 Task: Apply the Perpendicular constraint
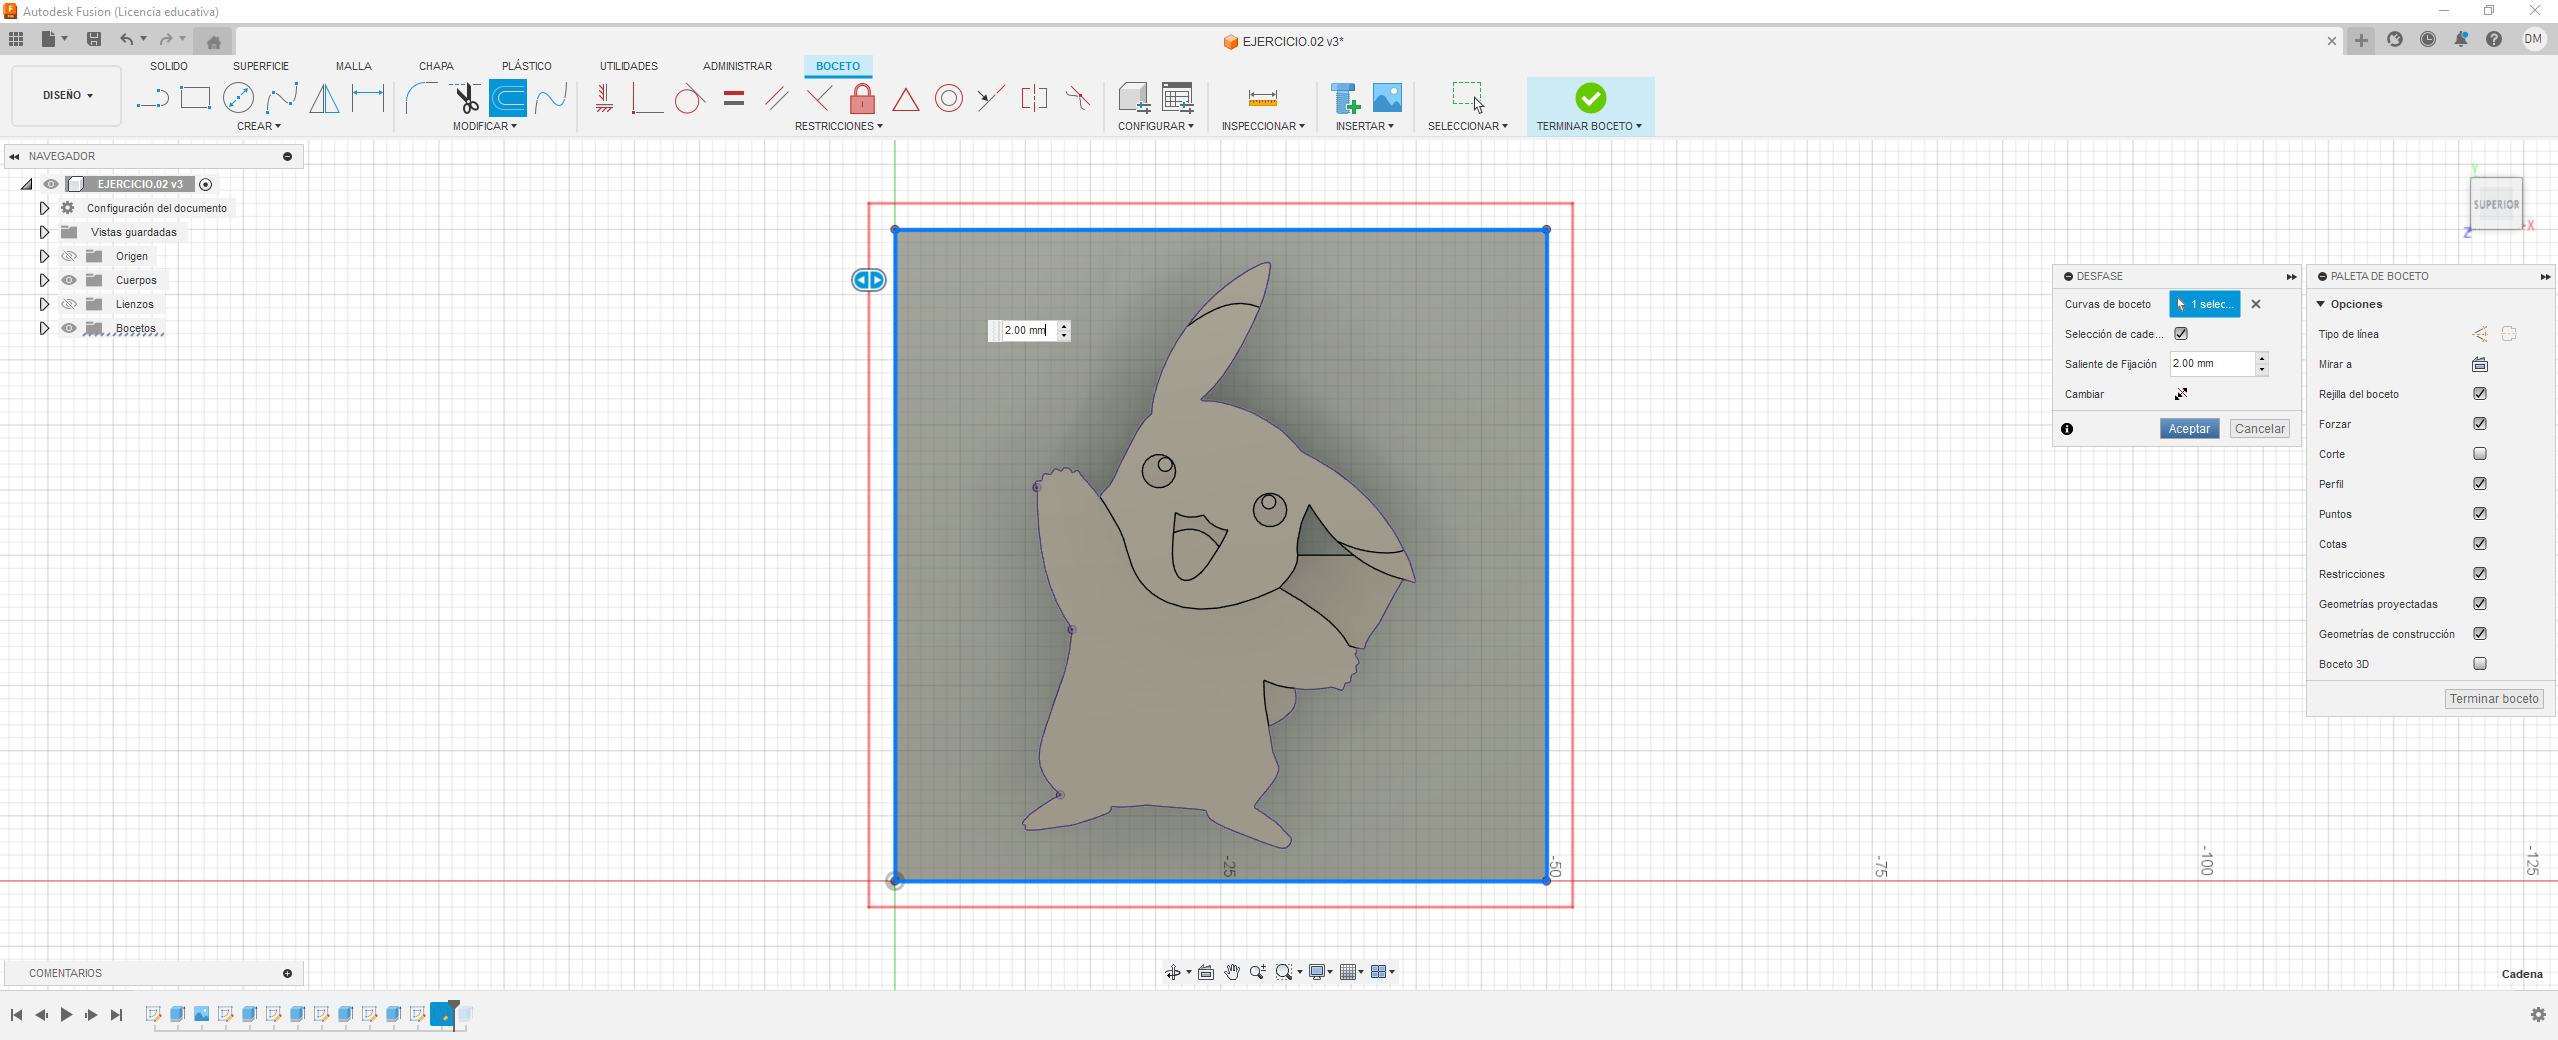819,98
